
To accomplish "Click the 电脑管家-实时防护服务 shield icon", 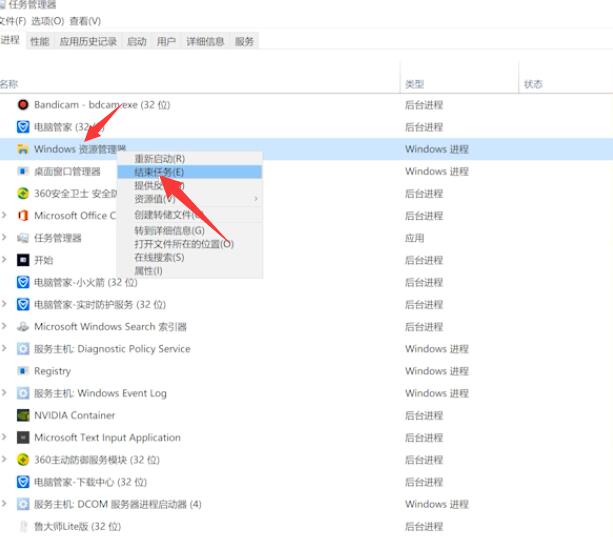I will 23,304.
